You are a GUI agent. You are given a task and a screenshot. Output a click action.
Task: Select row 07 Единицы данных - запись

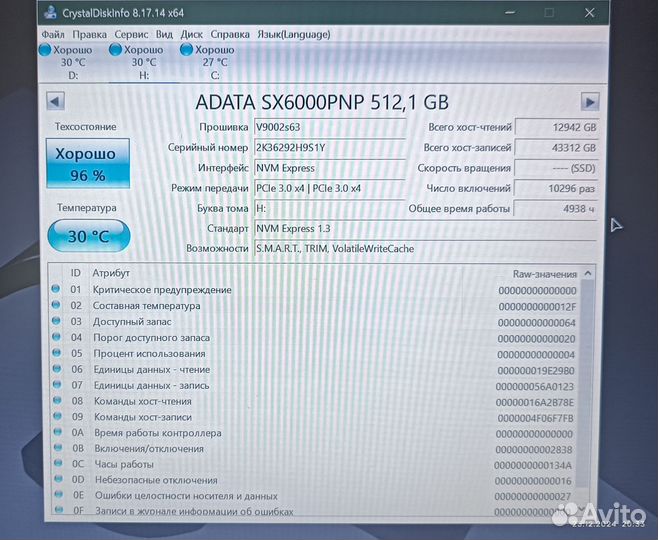(x=316, y=386)
